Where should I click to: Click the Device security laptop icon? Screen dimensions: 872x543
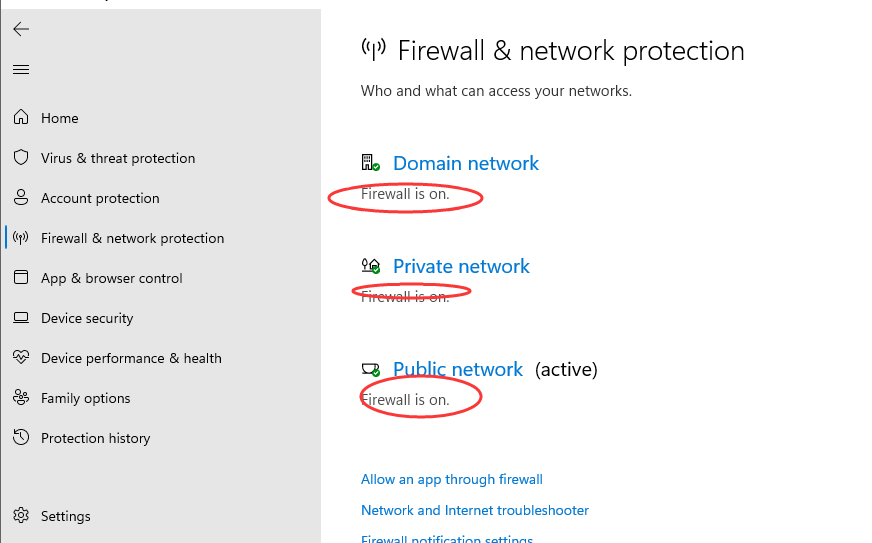point(21,318)
